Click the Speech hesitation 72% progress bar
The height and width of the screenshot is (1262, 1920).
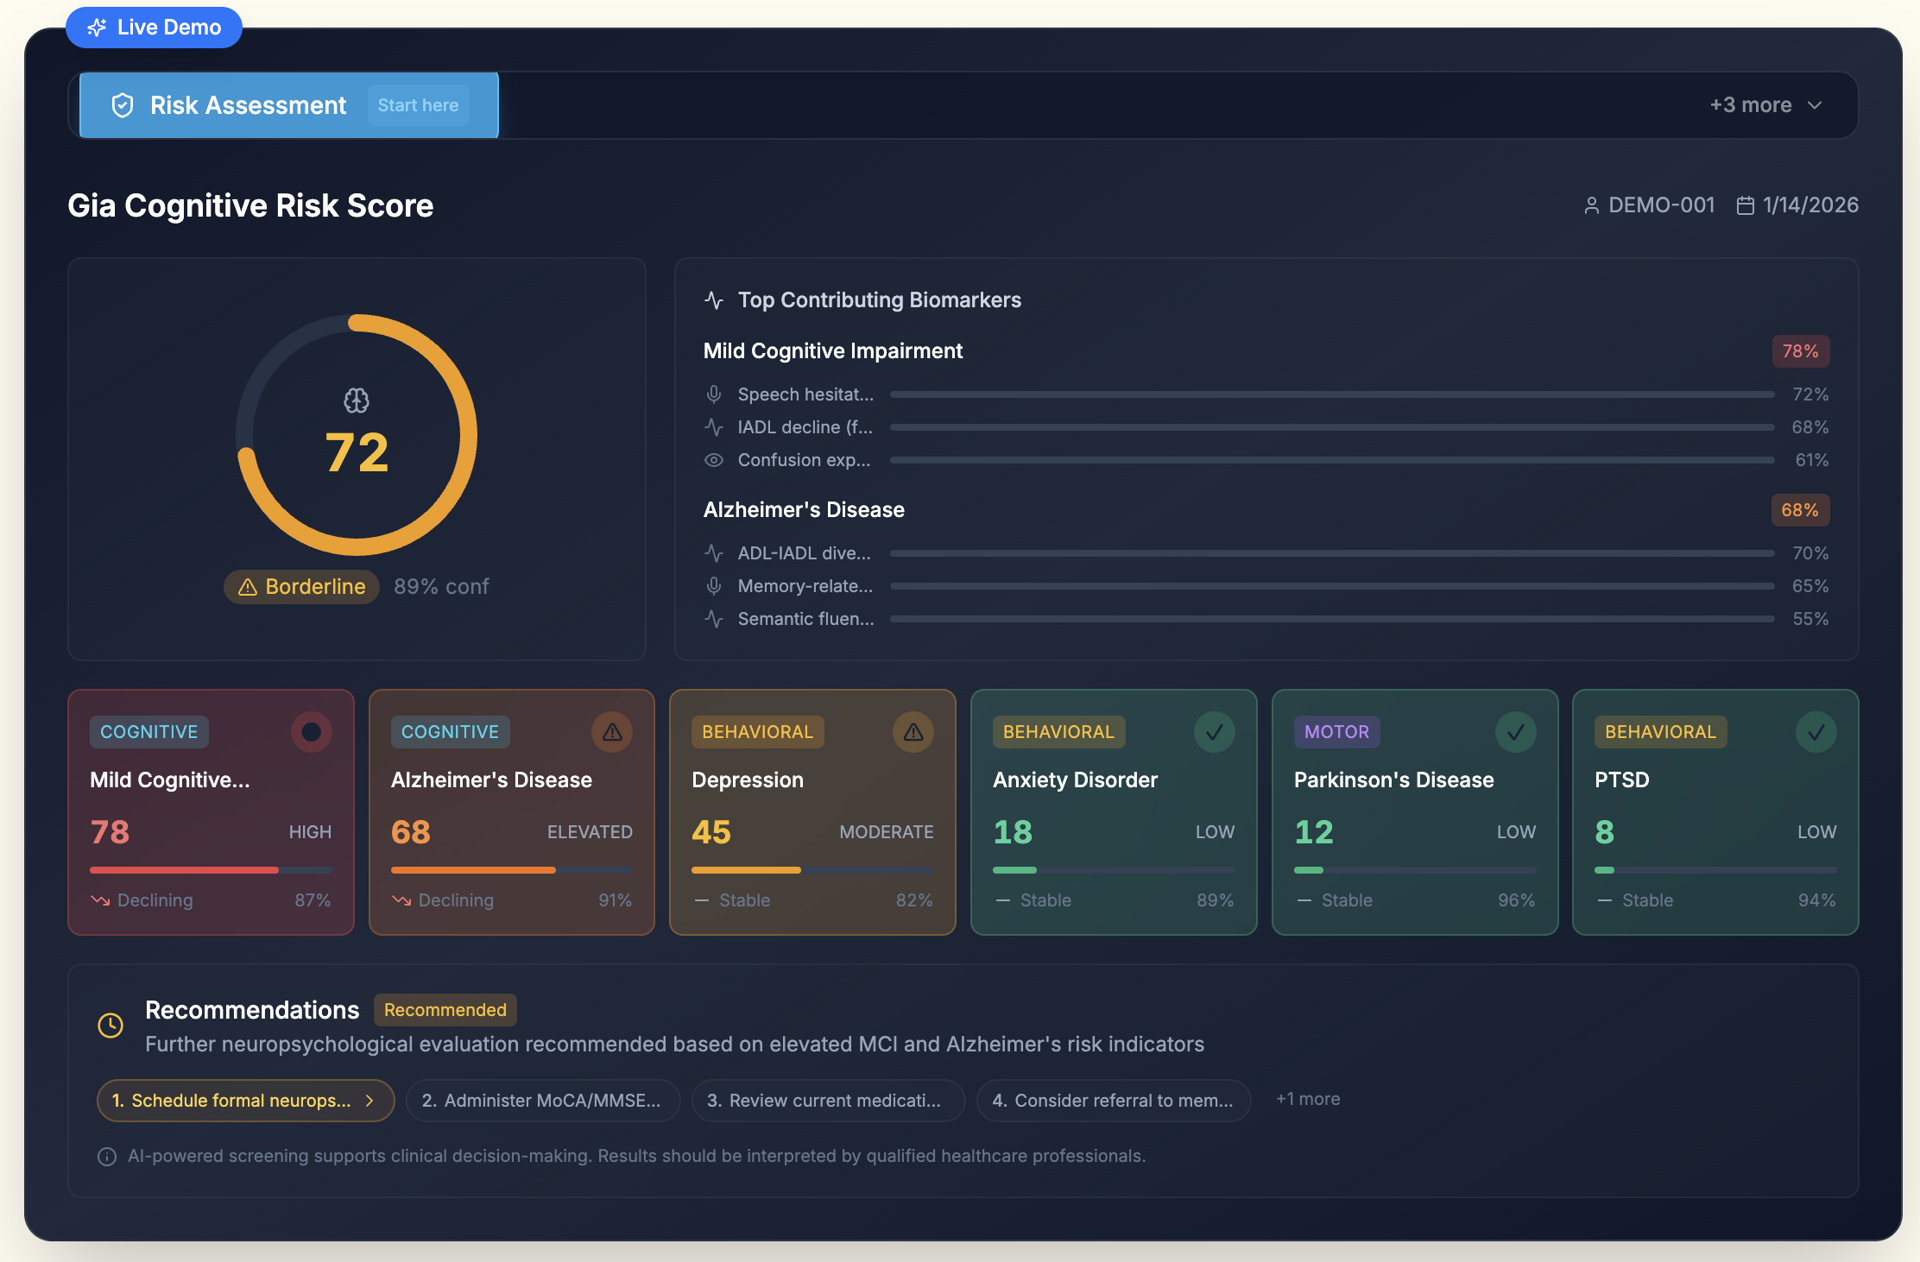[x=1330, y=394]
